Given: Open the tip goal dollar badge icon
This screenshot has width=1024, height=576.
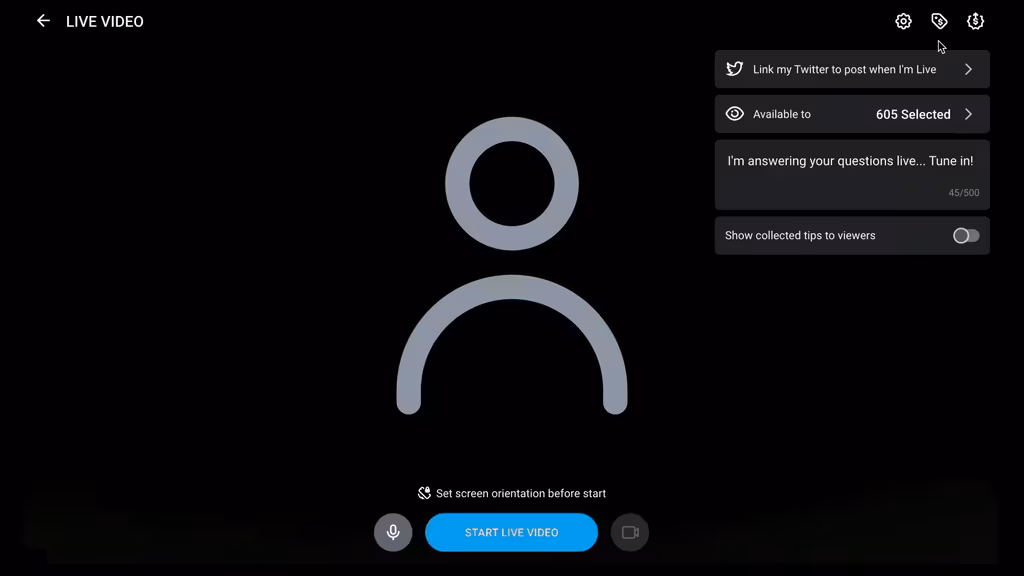Looking at the screenshot, I should click(975, 21).
